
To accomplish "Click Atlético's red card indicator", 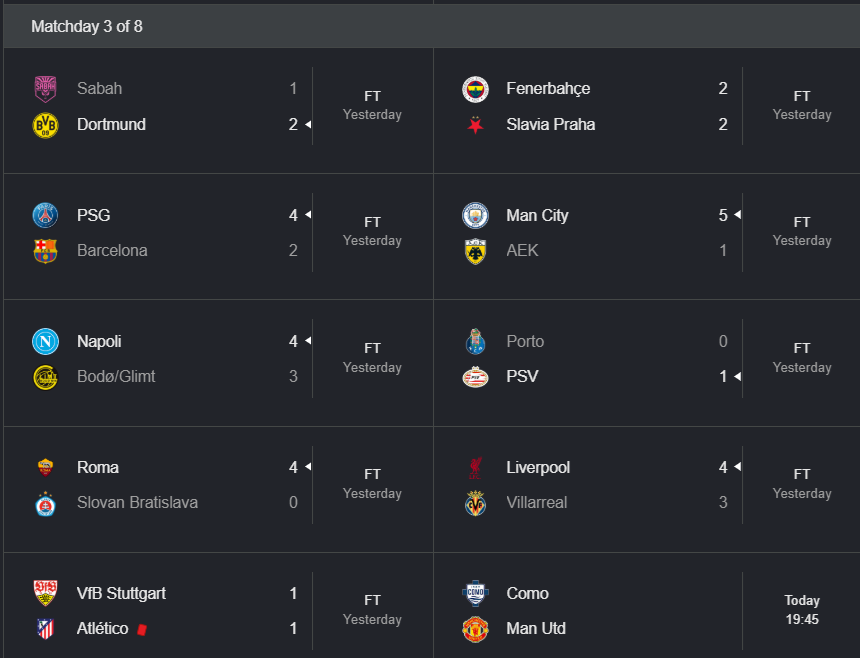I will [x=142, y=629].
